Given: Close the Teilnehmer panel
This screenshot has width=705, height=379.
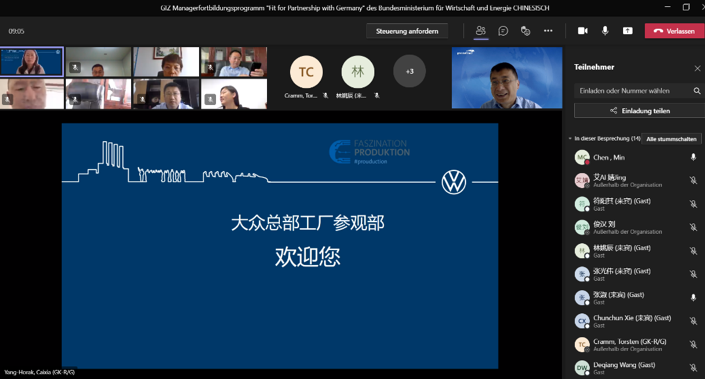Looking at the screenshot, I should point(697,68).
